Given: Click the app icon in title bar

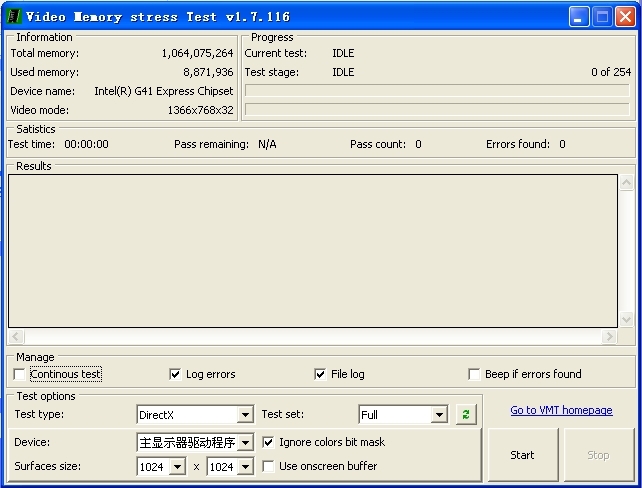Looking at the screenshot, I should (x=14, y=16).
